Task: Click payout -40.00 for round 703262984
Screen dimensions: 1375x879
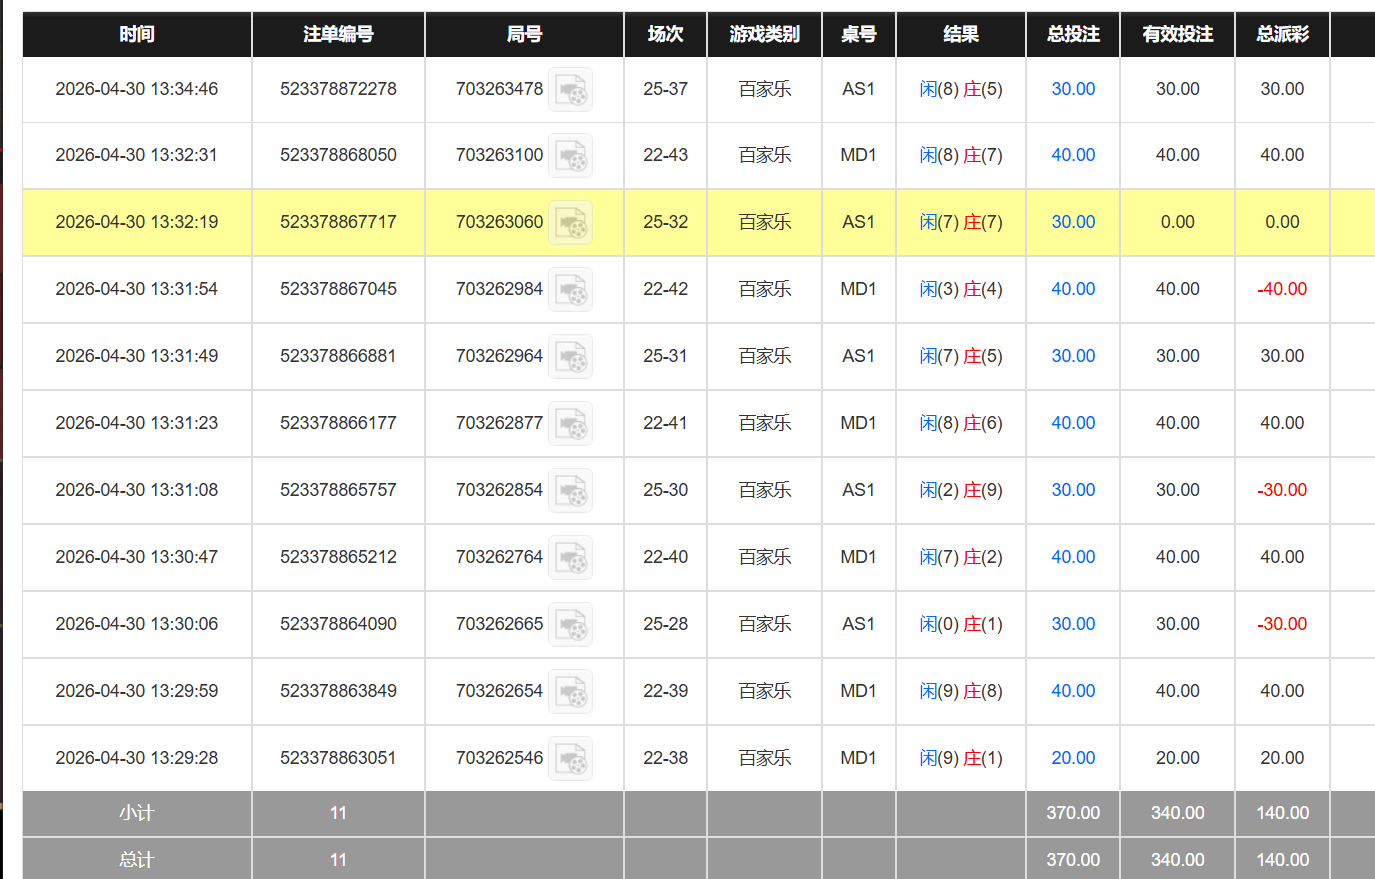Action: pos(1282,289)
